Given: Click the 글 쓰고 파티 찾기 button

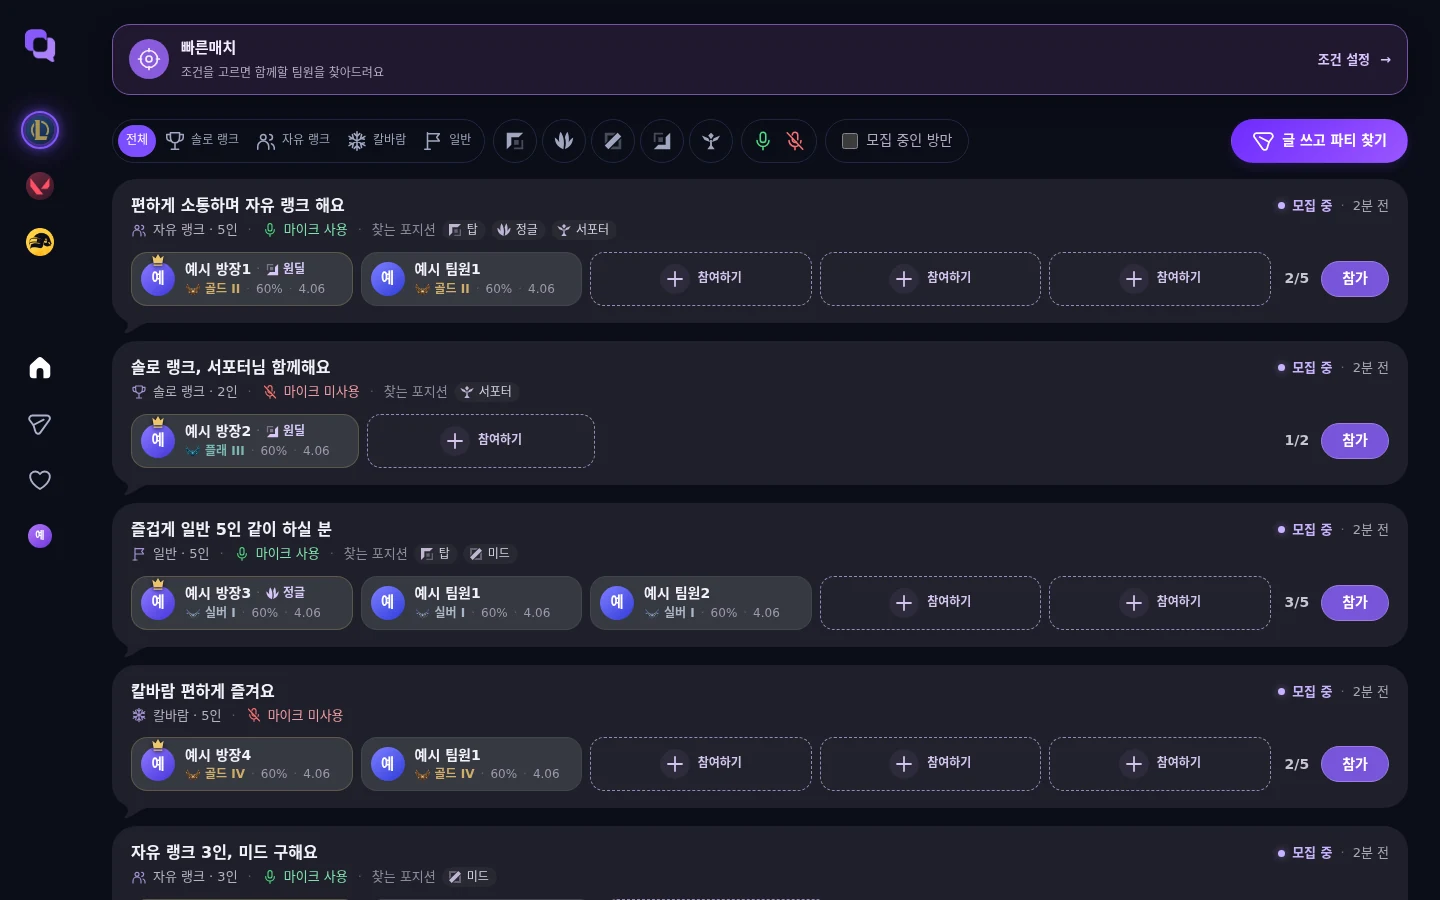Looking at the screenshot, I should click(x=1319, y=141).
